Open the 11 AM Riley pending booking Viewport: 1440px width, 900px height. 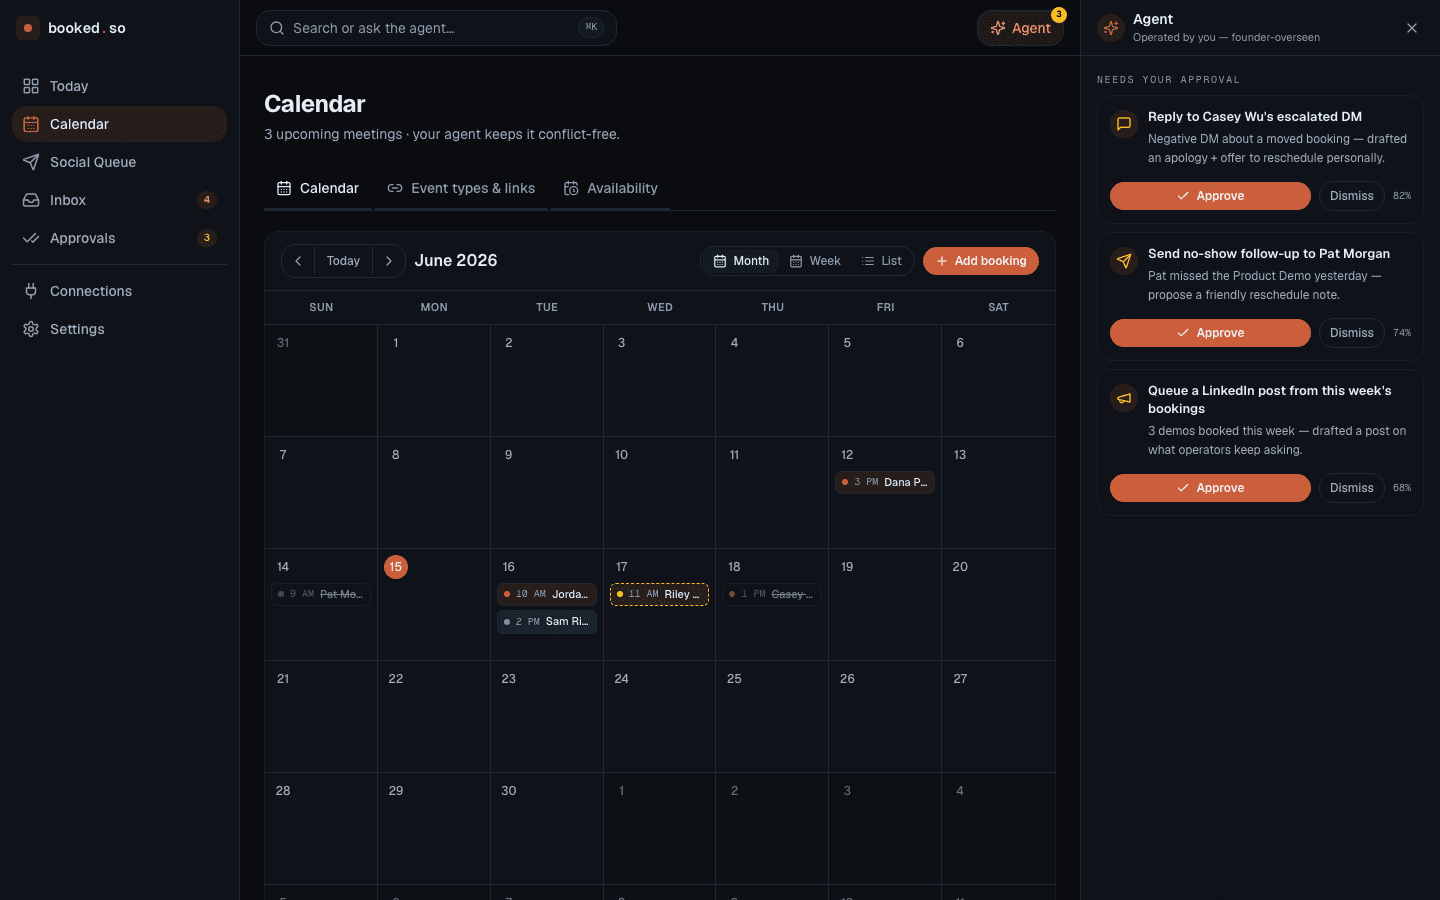coord(660,594)
